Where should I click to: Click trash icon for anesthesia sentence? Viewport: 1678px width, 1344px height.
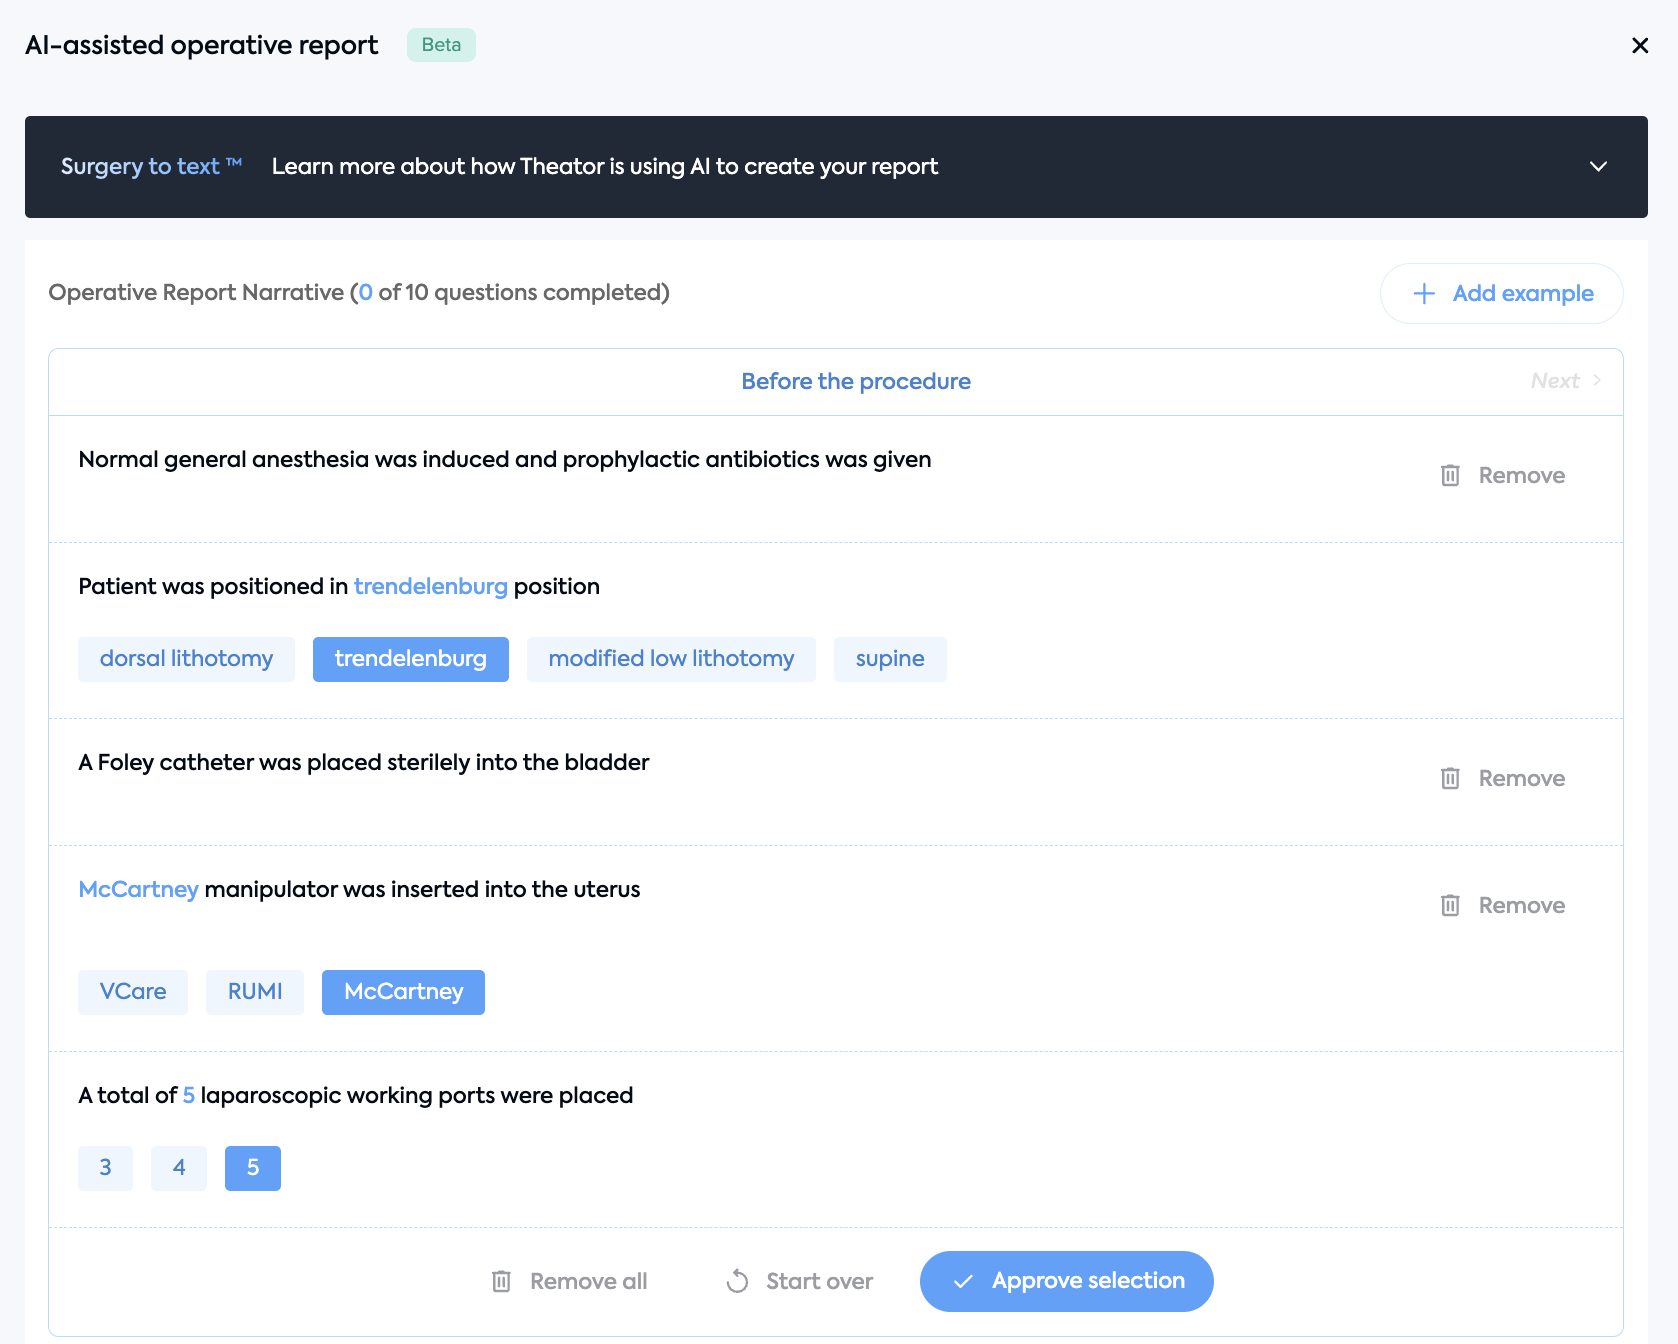pos(1450,475)
